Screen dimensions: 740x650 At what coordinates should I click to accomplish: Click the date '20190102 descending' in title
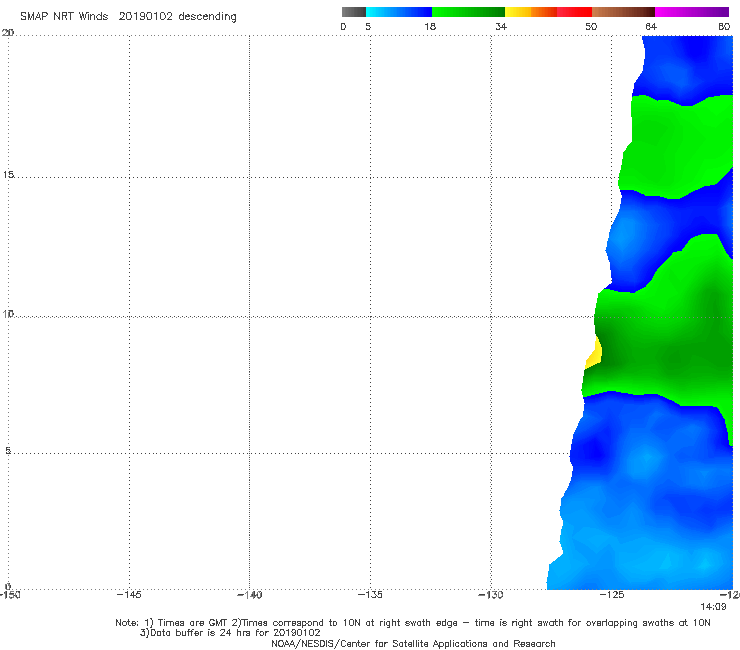pyautogui.click(x=177, y=17)
